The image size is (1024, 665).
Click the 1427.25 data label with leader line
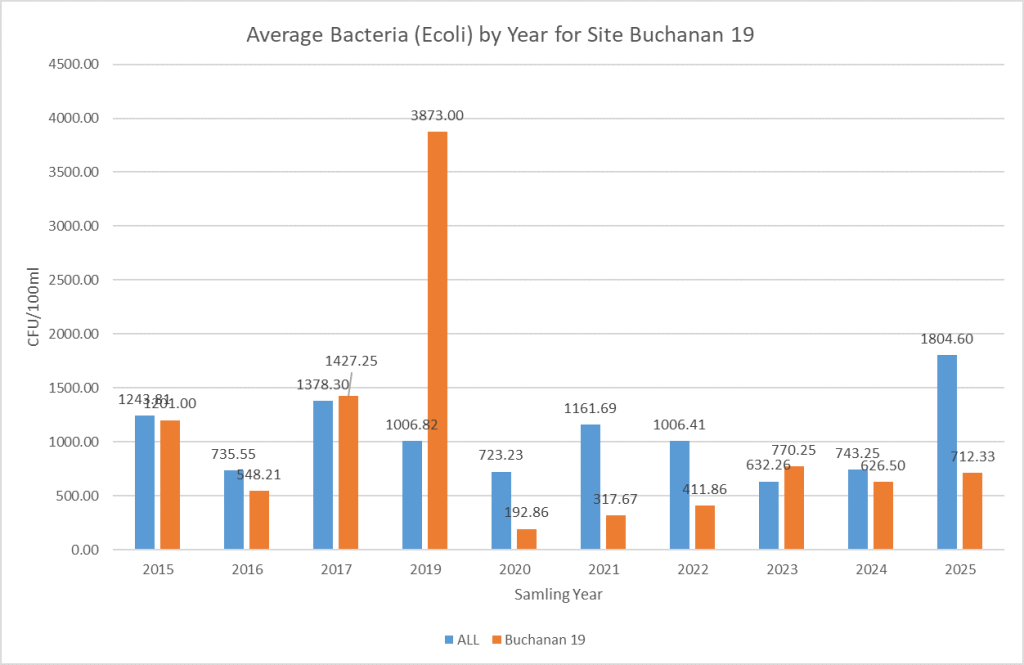point(351,361)
